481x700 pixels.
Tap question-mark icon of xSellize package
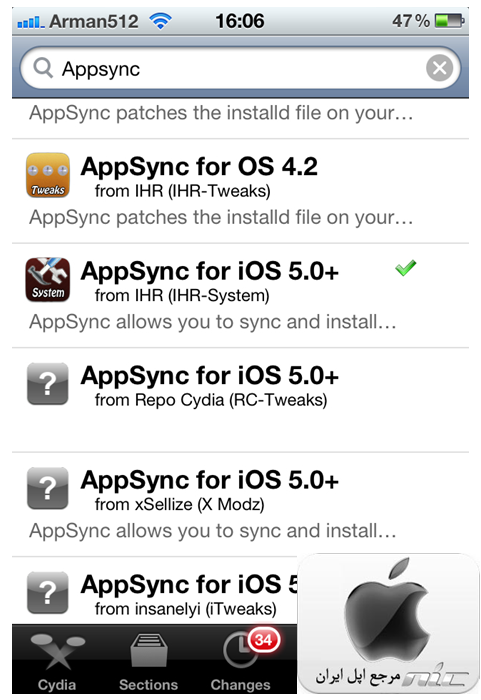tap(48, 488)
